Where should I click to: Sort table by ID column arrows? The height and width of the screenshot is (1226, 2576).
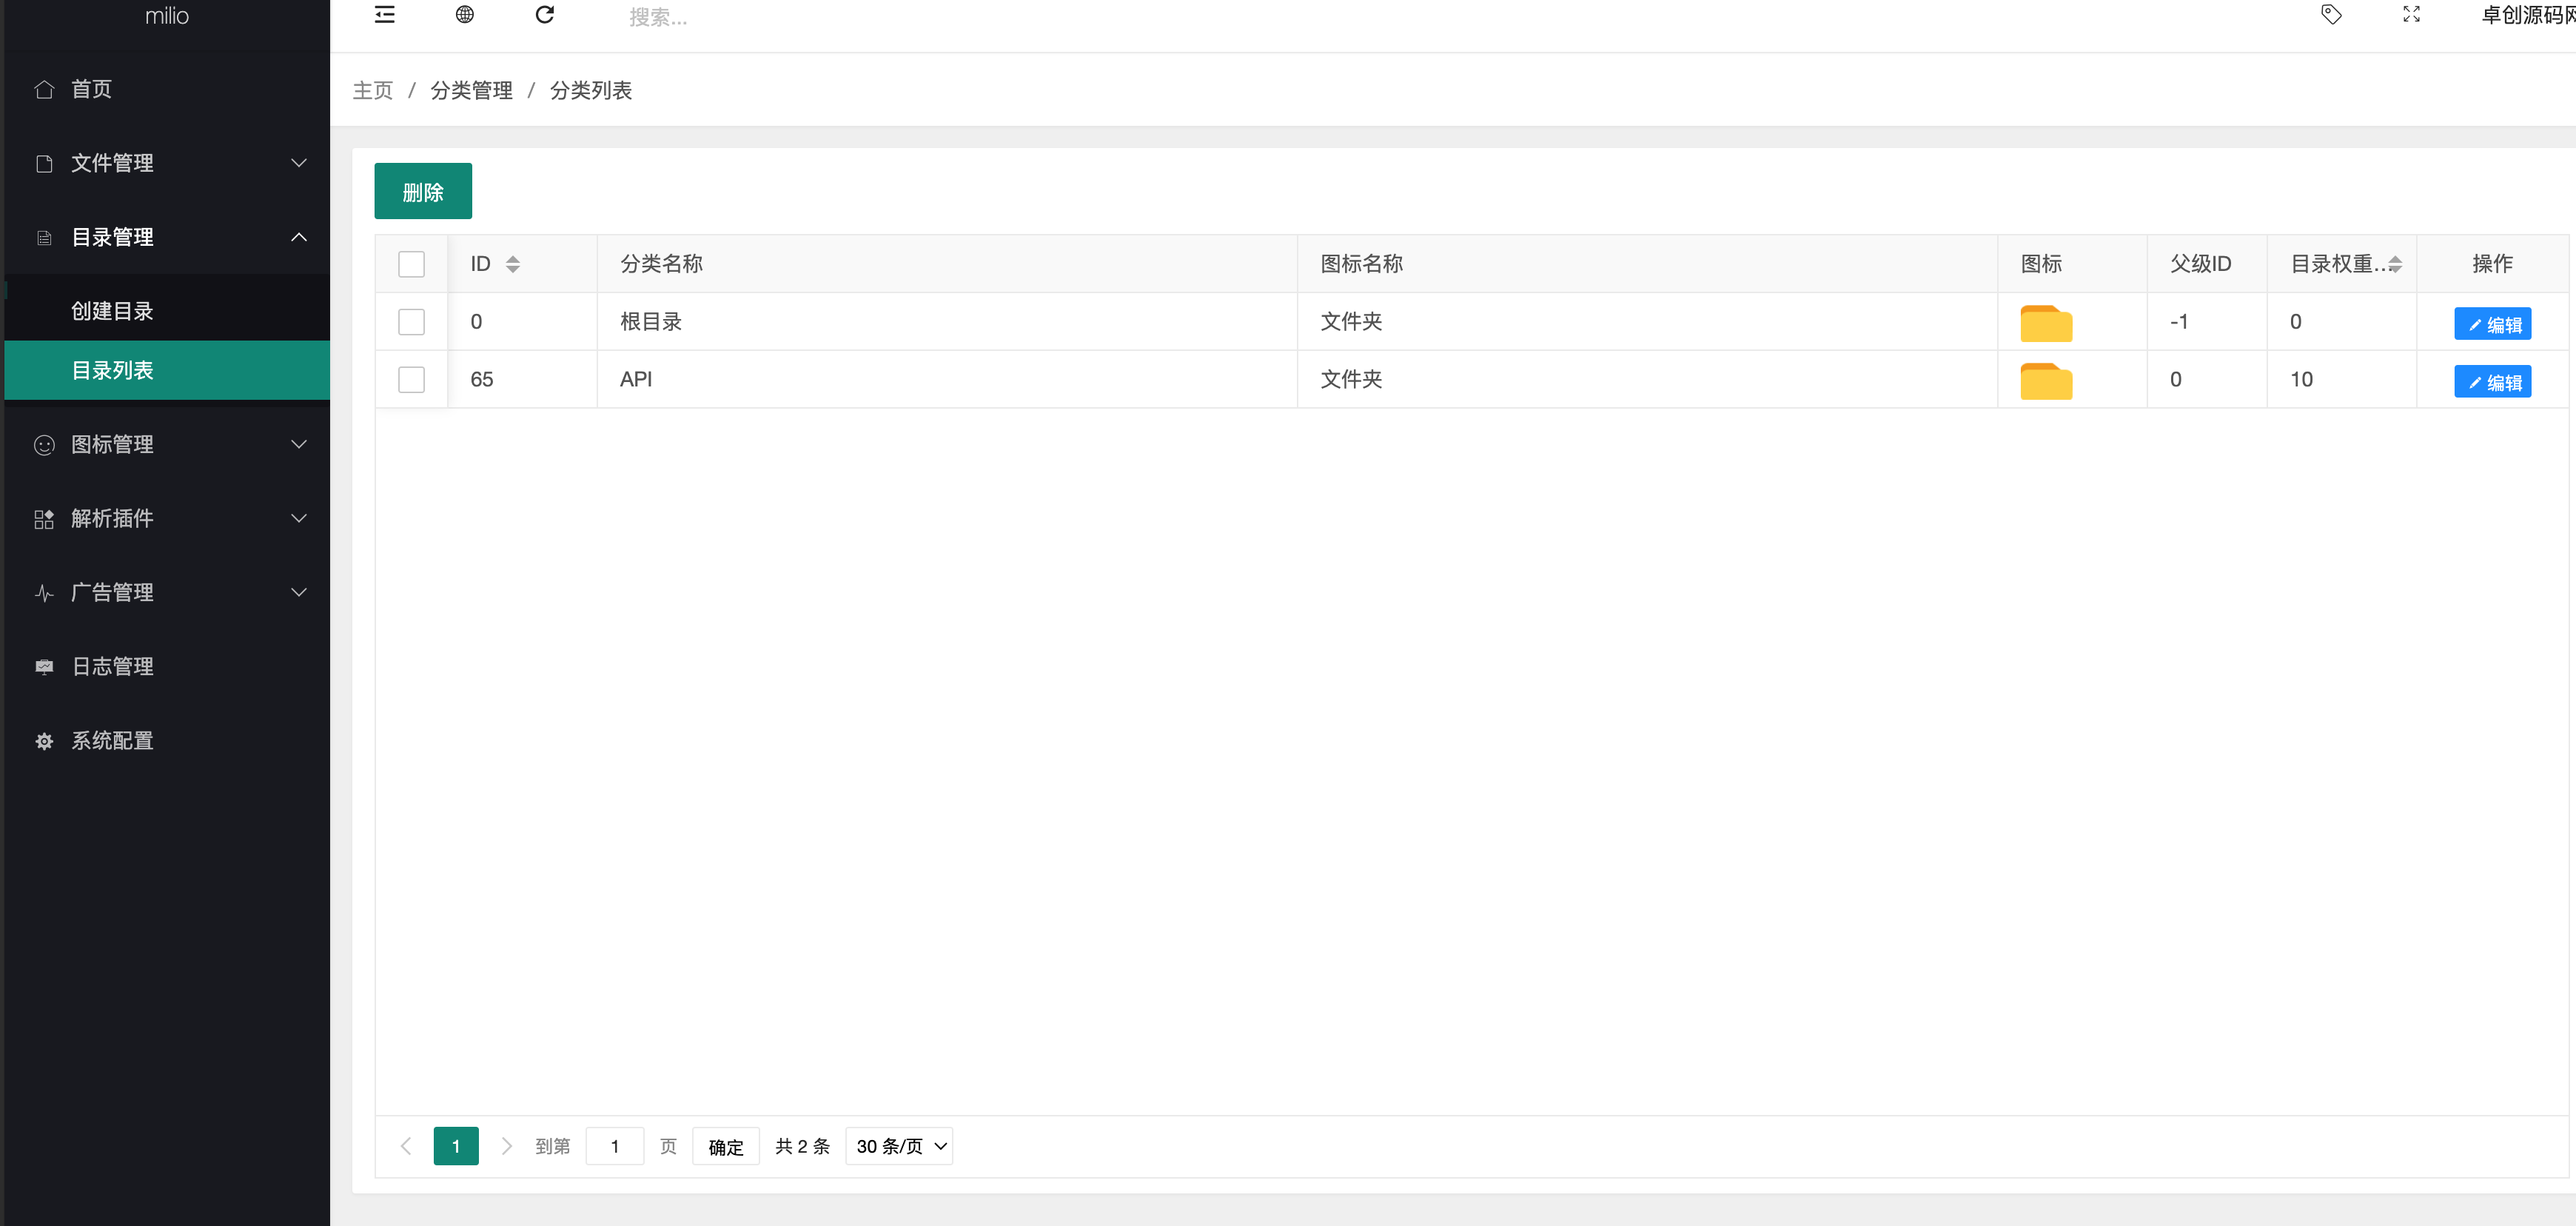(513, 264)
